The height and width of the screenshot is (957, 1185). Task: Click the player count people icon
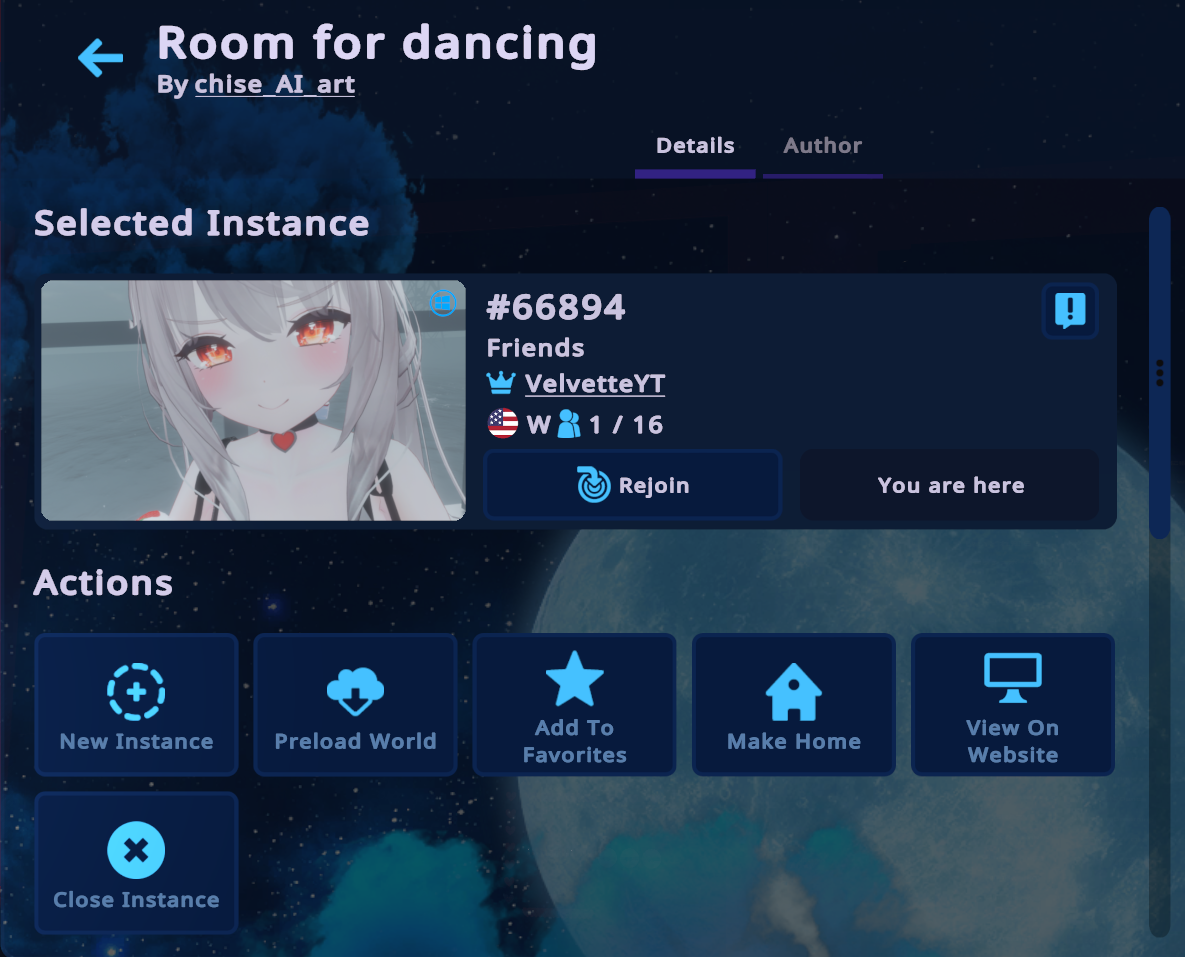click(x=569, y=424)
